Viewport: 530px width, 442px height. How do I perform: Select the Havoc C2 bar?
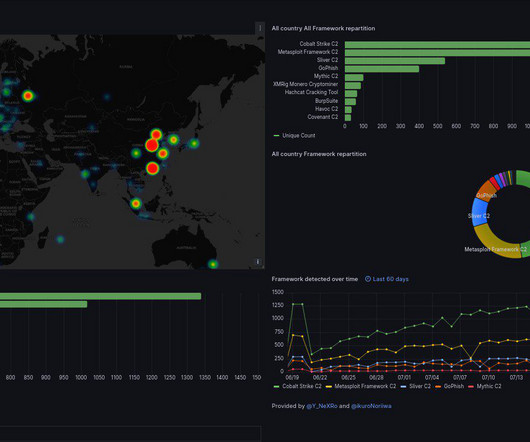[x=348, y=110]
